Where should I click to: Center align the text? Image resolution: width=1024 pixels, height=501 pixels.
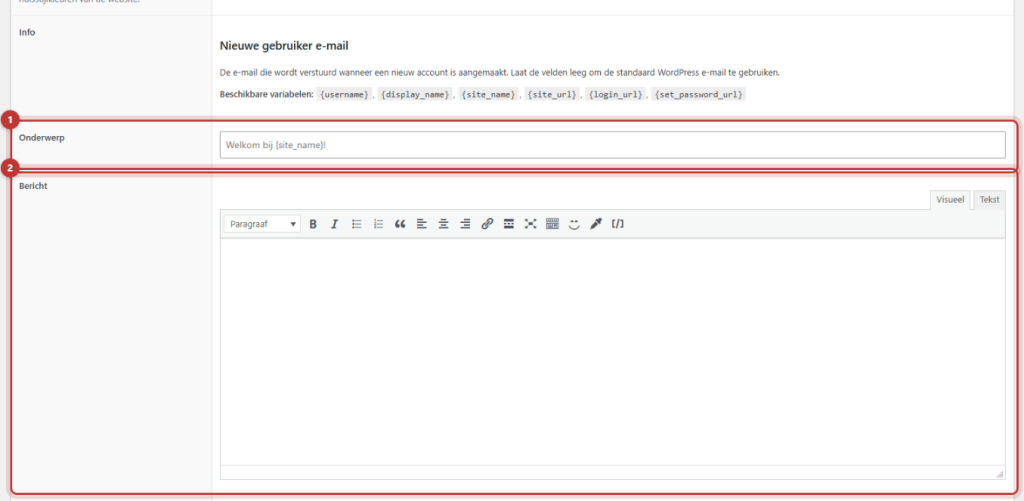pos(443,224)
